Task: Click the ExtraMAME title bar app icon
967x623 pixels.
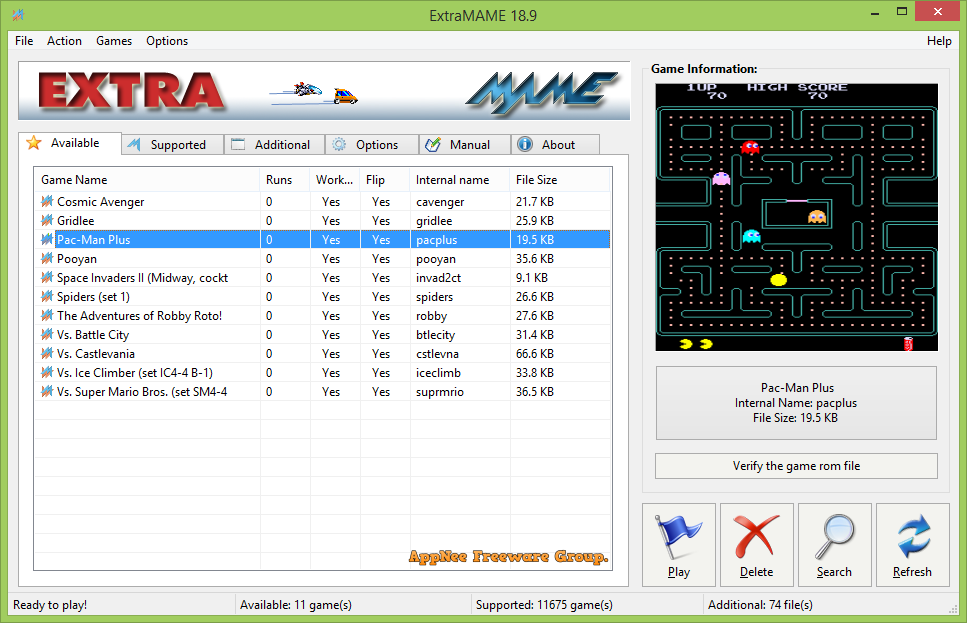Action: click(x=19, y=14)
